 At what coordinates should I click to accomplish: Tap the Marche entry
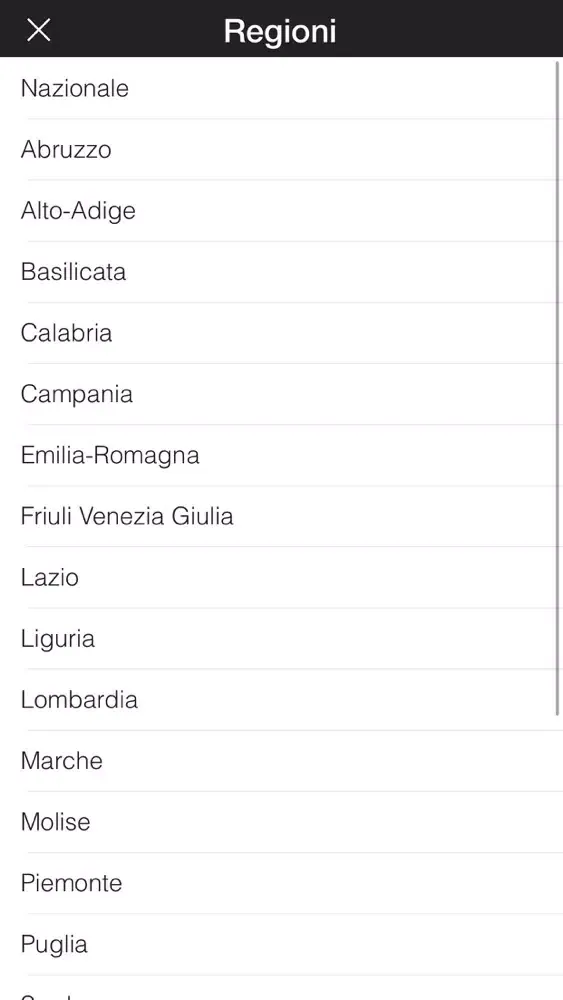click(281, 761)
